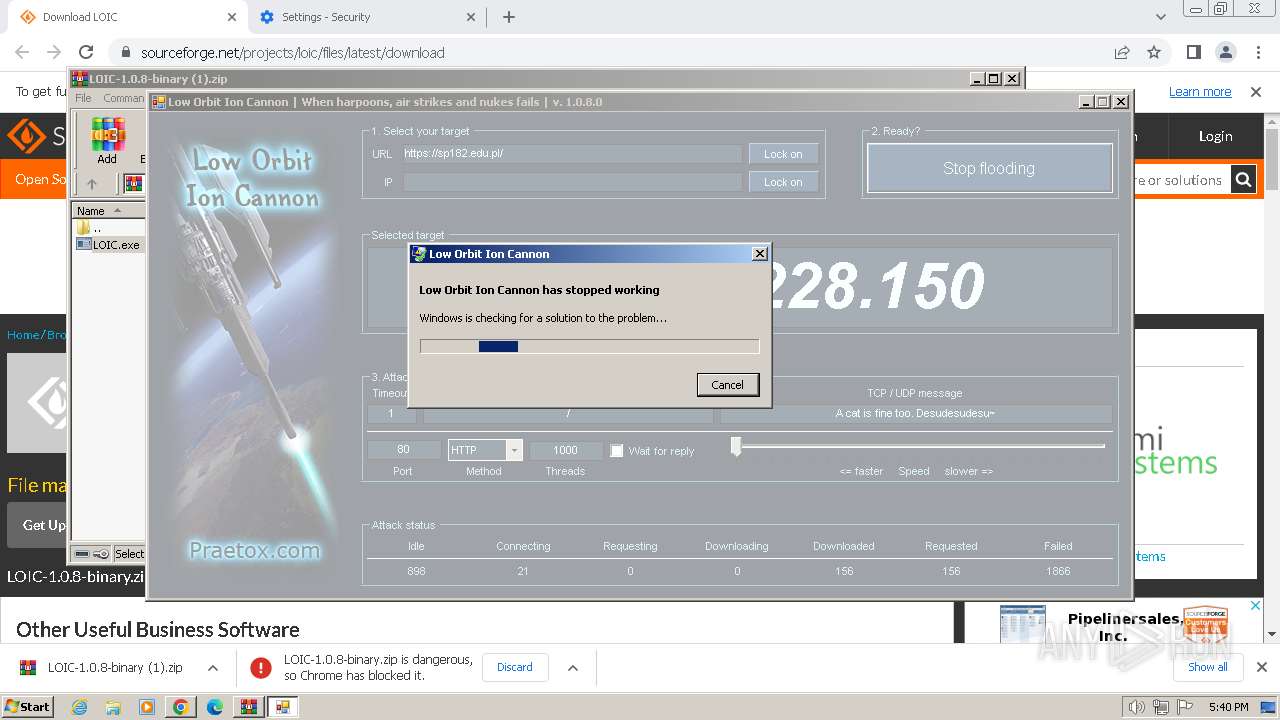Close the Settings - Security tab
The width and height of the screenshot is (1280, 720).
471,17
